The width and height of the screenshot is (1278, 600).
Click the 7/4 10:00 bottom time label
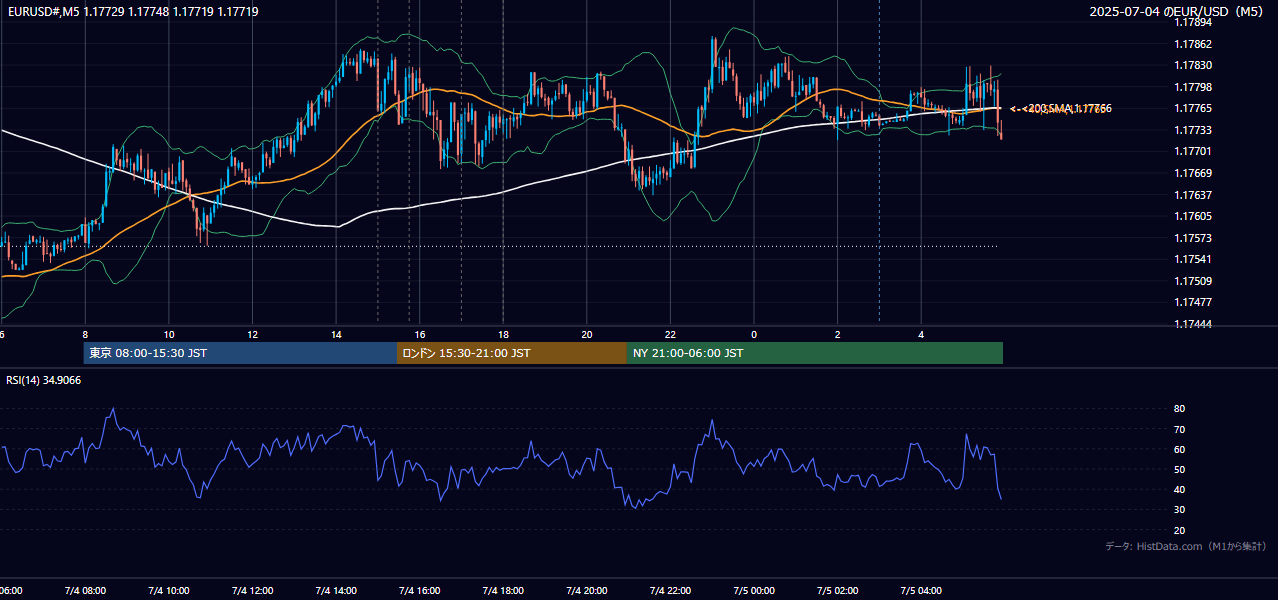coord(169,591)
